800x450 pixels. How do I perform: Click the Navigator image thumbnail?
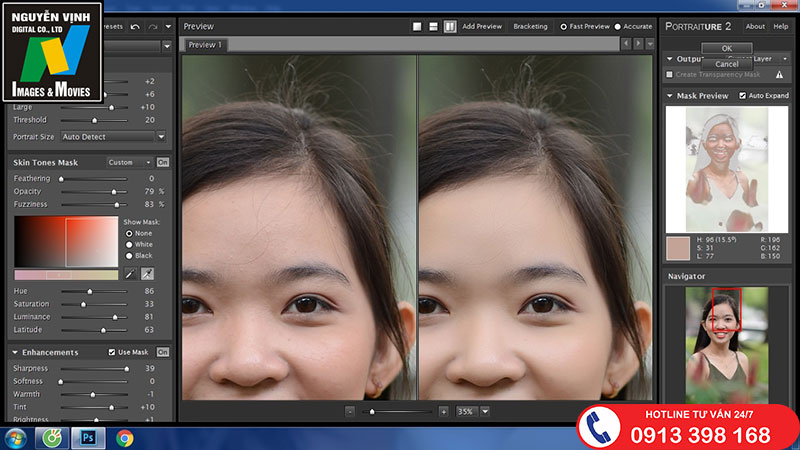click(x=727, y=345)
